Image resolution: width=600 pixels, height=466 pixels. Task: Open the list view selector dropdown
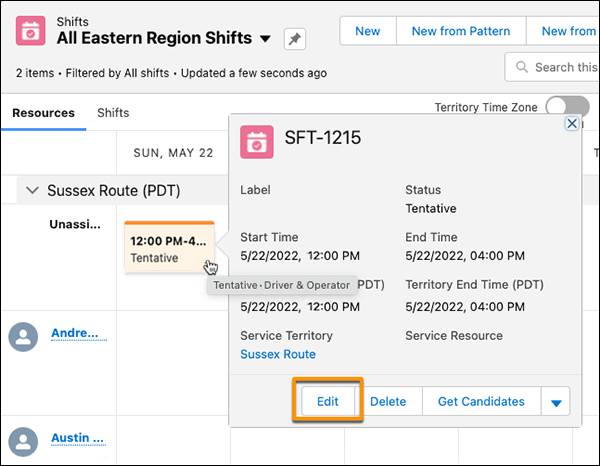(265, 39)
